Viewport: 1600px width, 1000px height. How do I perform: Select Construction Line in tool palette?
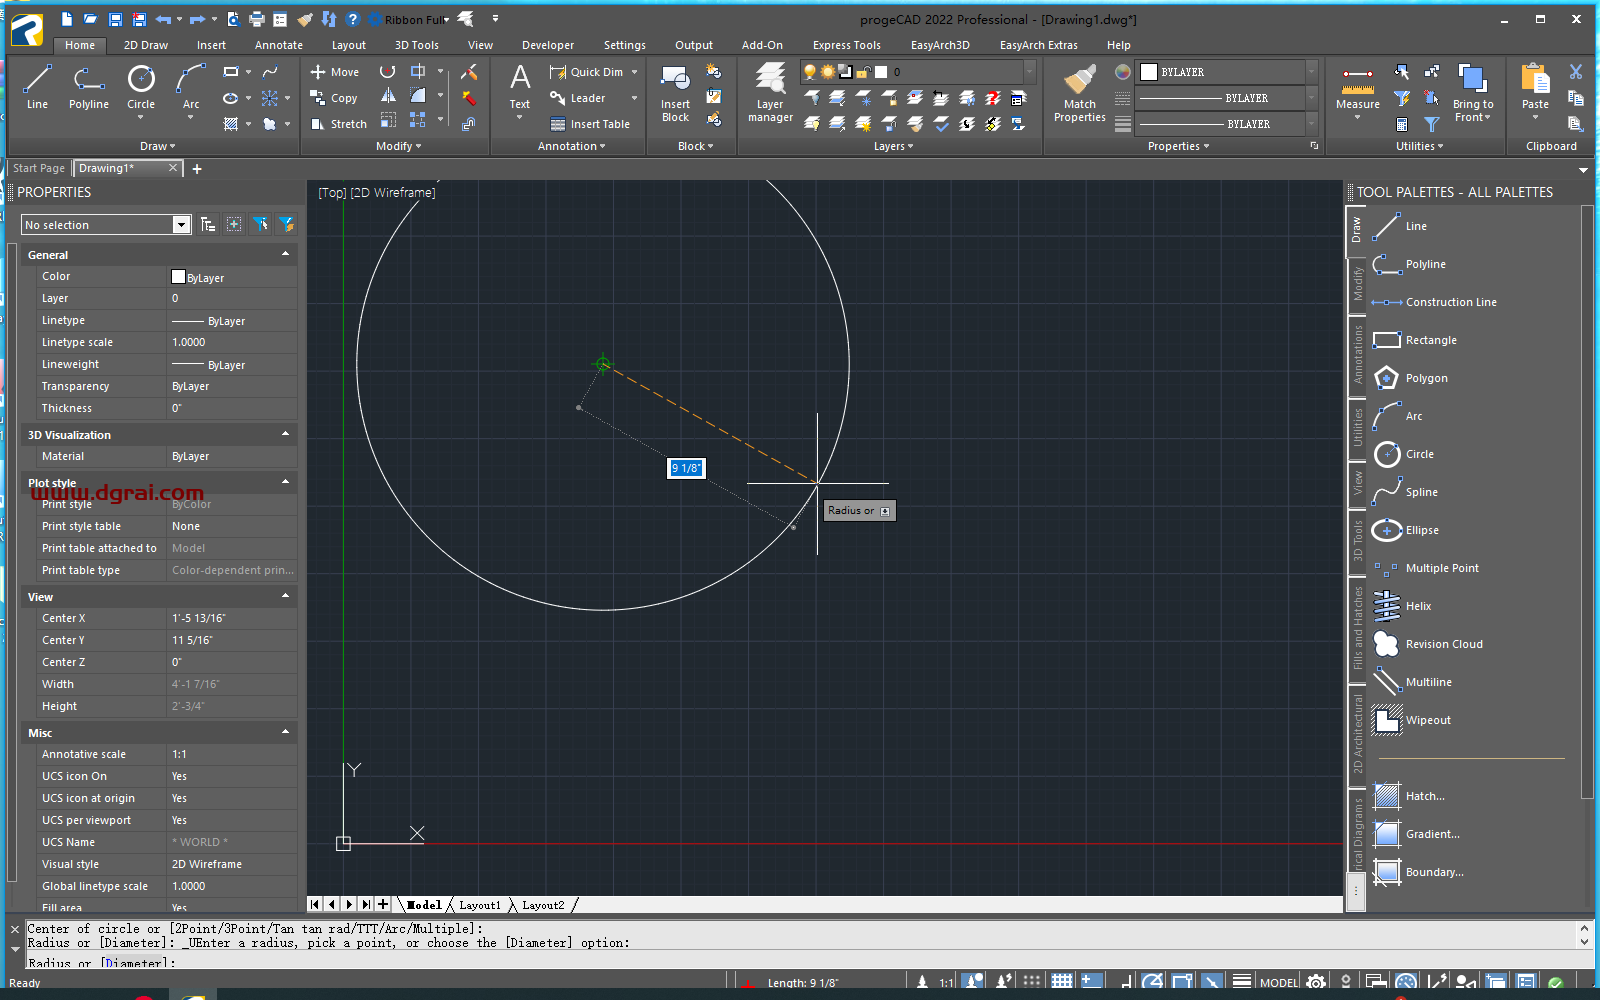tap(1434, 302)
